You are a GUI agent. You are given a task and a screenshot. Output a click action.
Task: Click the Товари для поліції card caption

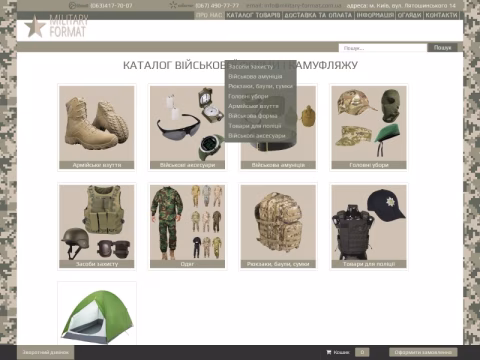[x=369, y=264]
